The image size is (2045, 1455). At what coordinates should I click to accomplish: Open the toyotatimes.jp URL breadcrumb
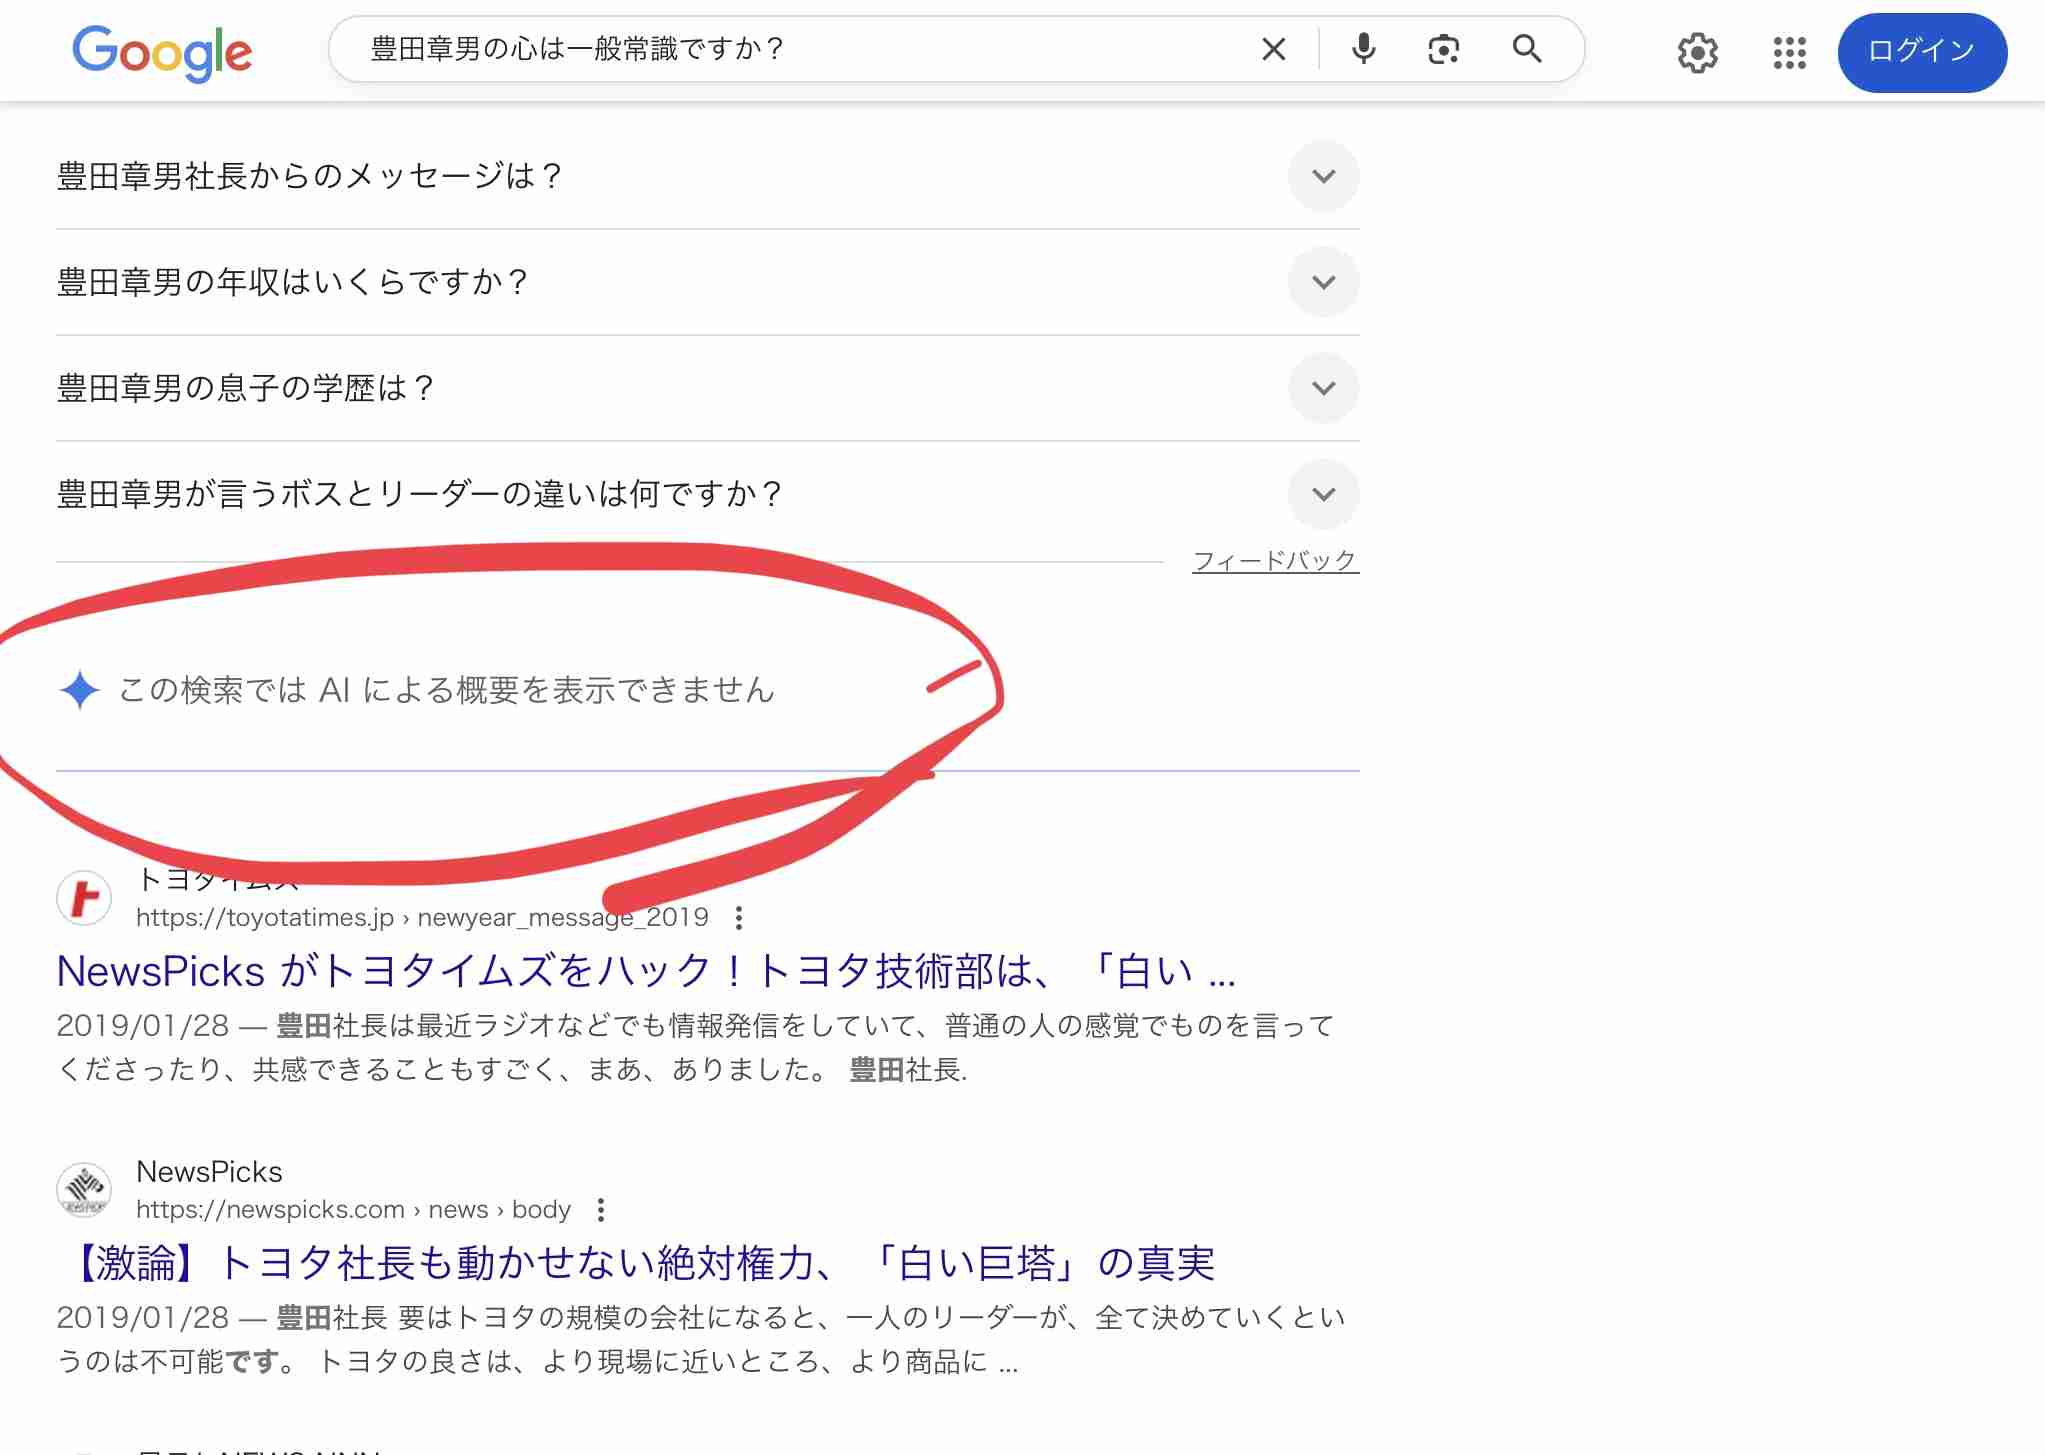[422, 917]
